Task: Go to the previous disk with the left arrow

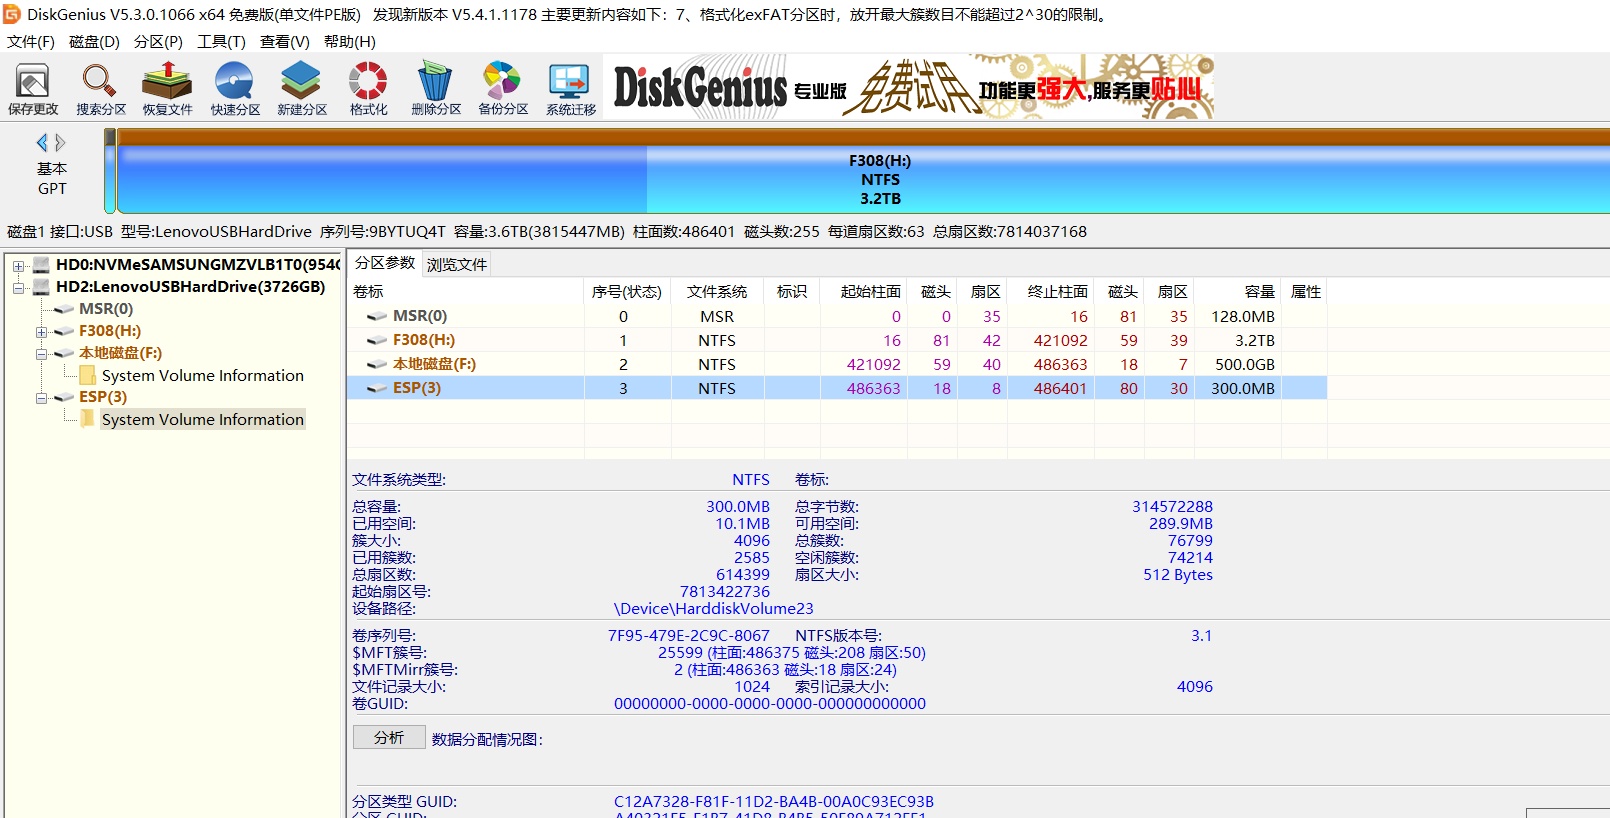Action: pos(42,142)
